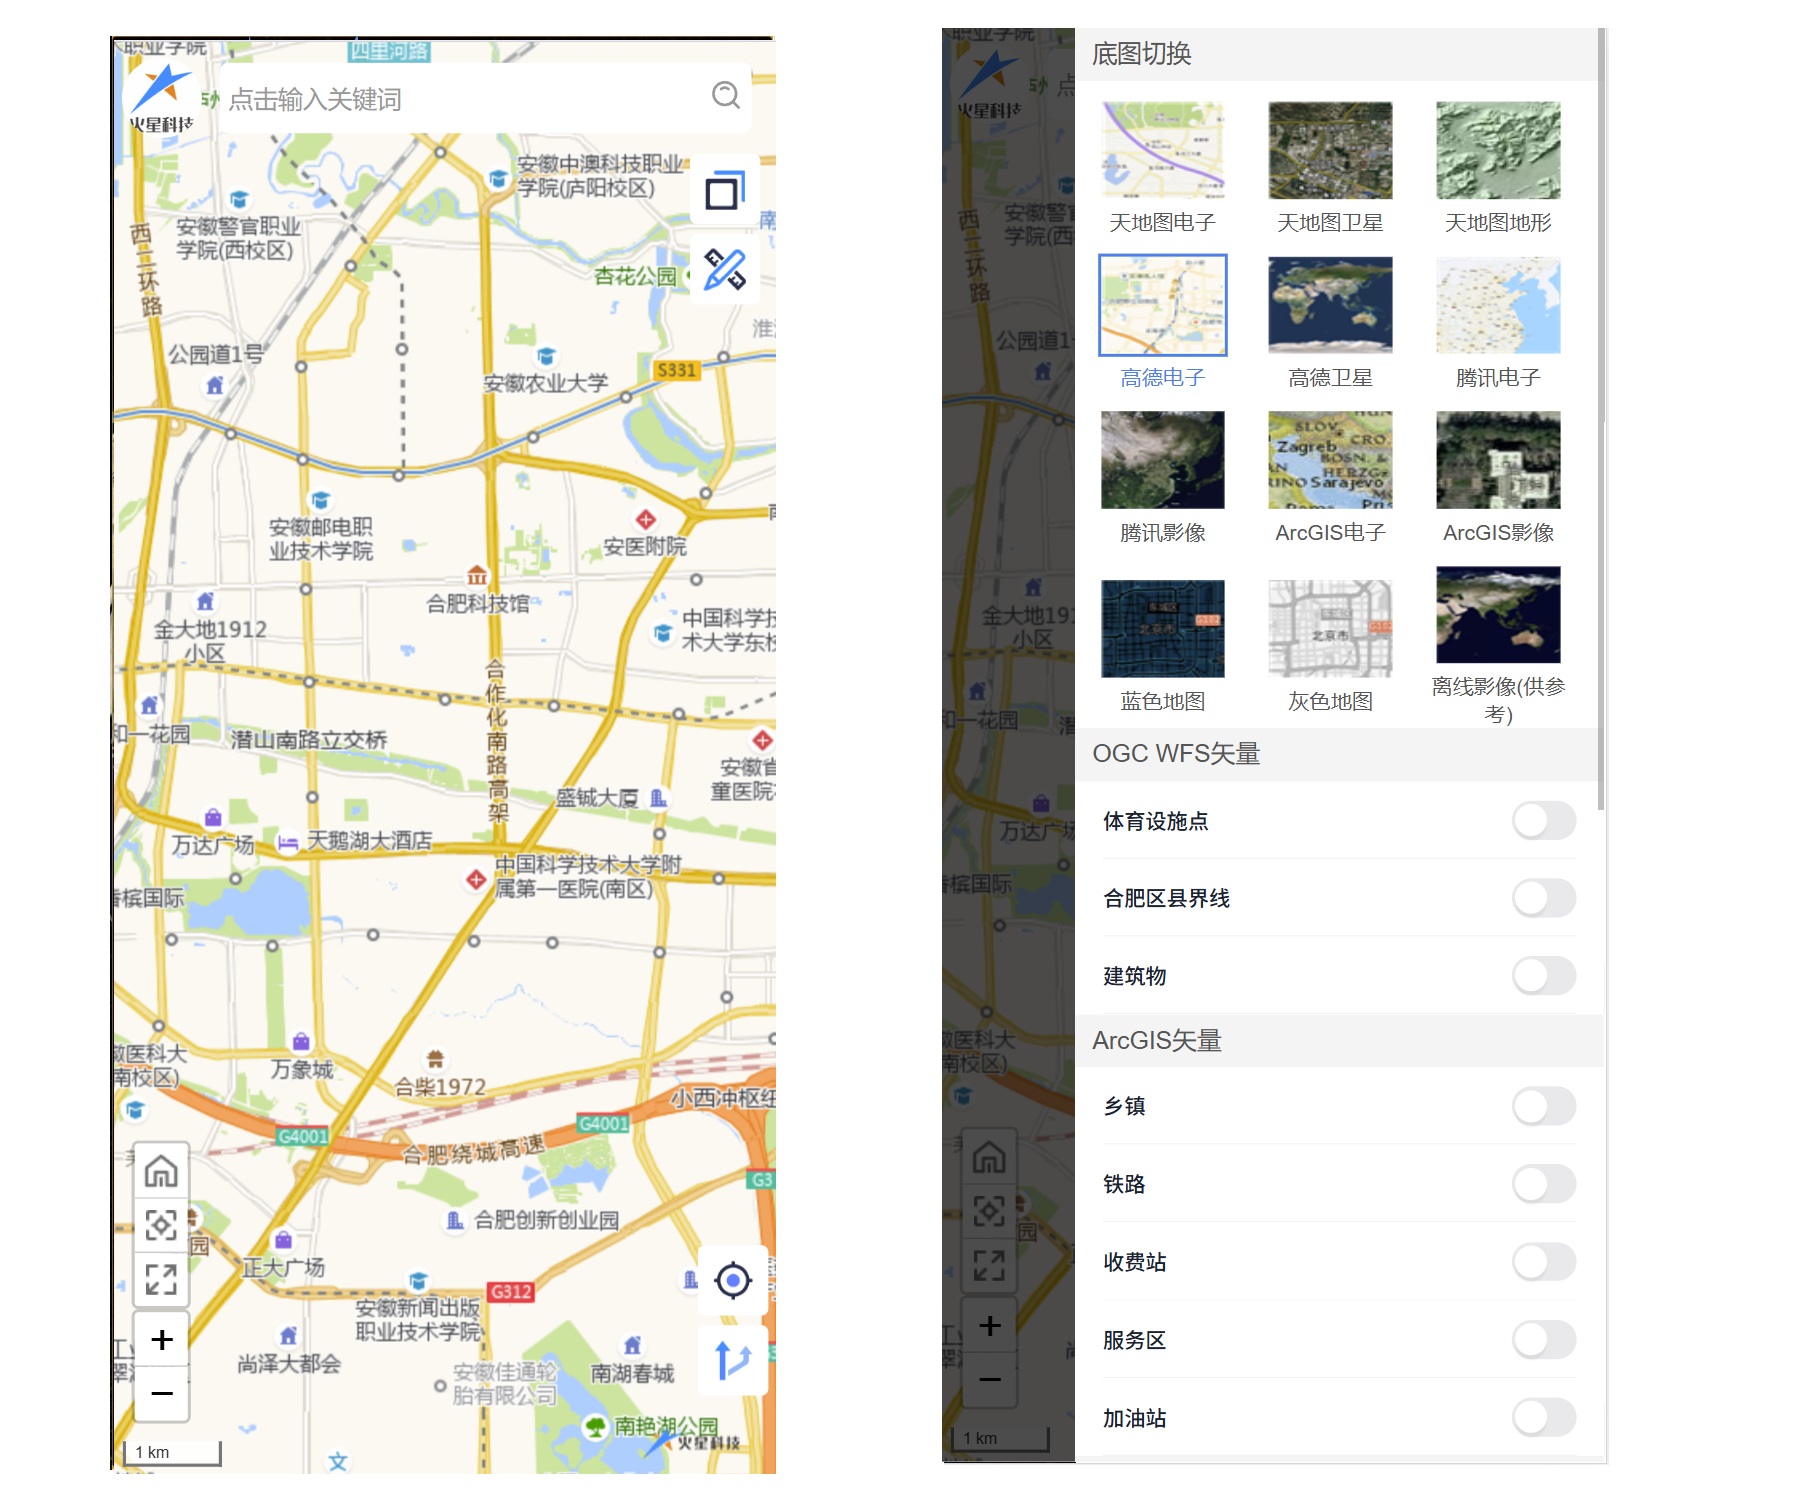Click the layer panel vertical scrollbar
Image resolution: width=1810 pixels, height=1498 pixels.
pyautogui.click(x=1601, y=420)
